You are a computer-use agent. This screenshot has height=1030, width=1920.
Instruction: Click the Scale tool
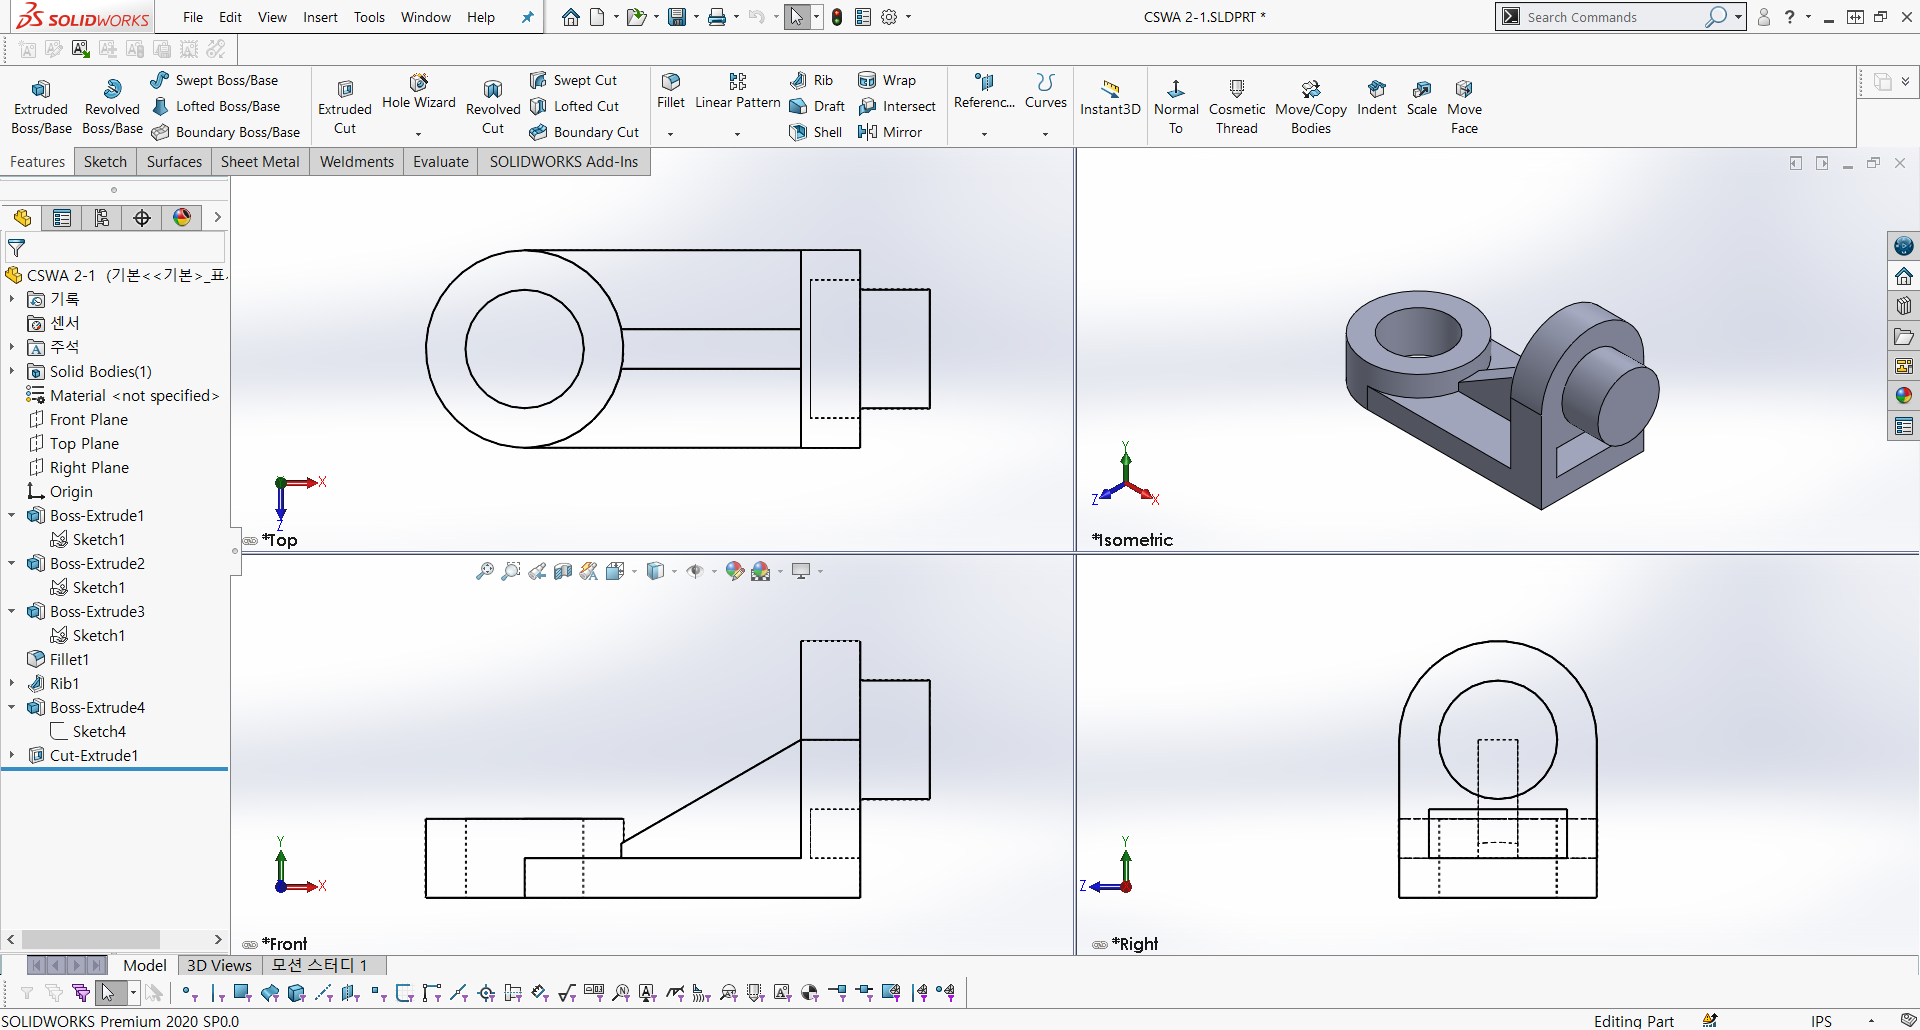1421,97
